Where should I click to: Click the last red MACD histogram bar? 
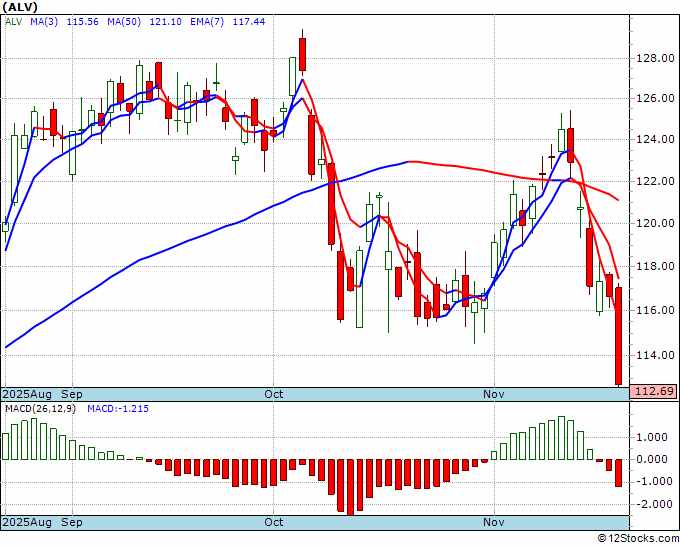pos(619,473)
